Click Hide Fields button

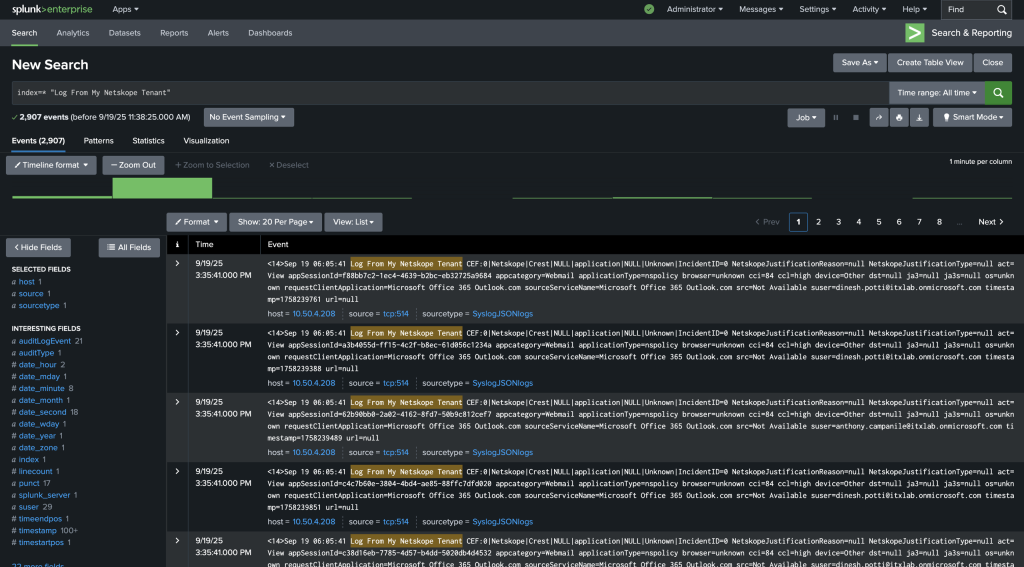click(39, 248)
